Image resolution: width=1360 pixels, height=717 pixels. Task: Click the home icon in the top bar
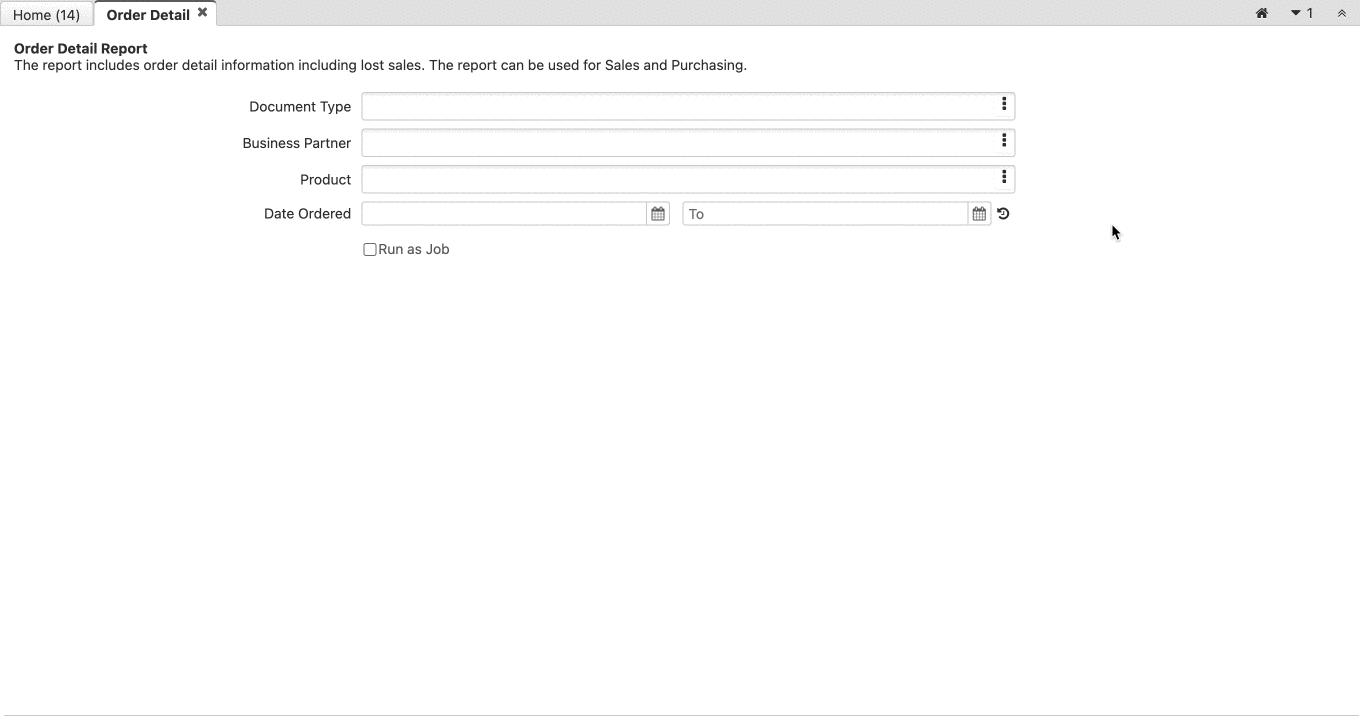[x=1261, y=13]
